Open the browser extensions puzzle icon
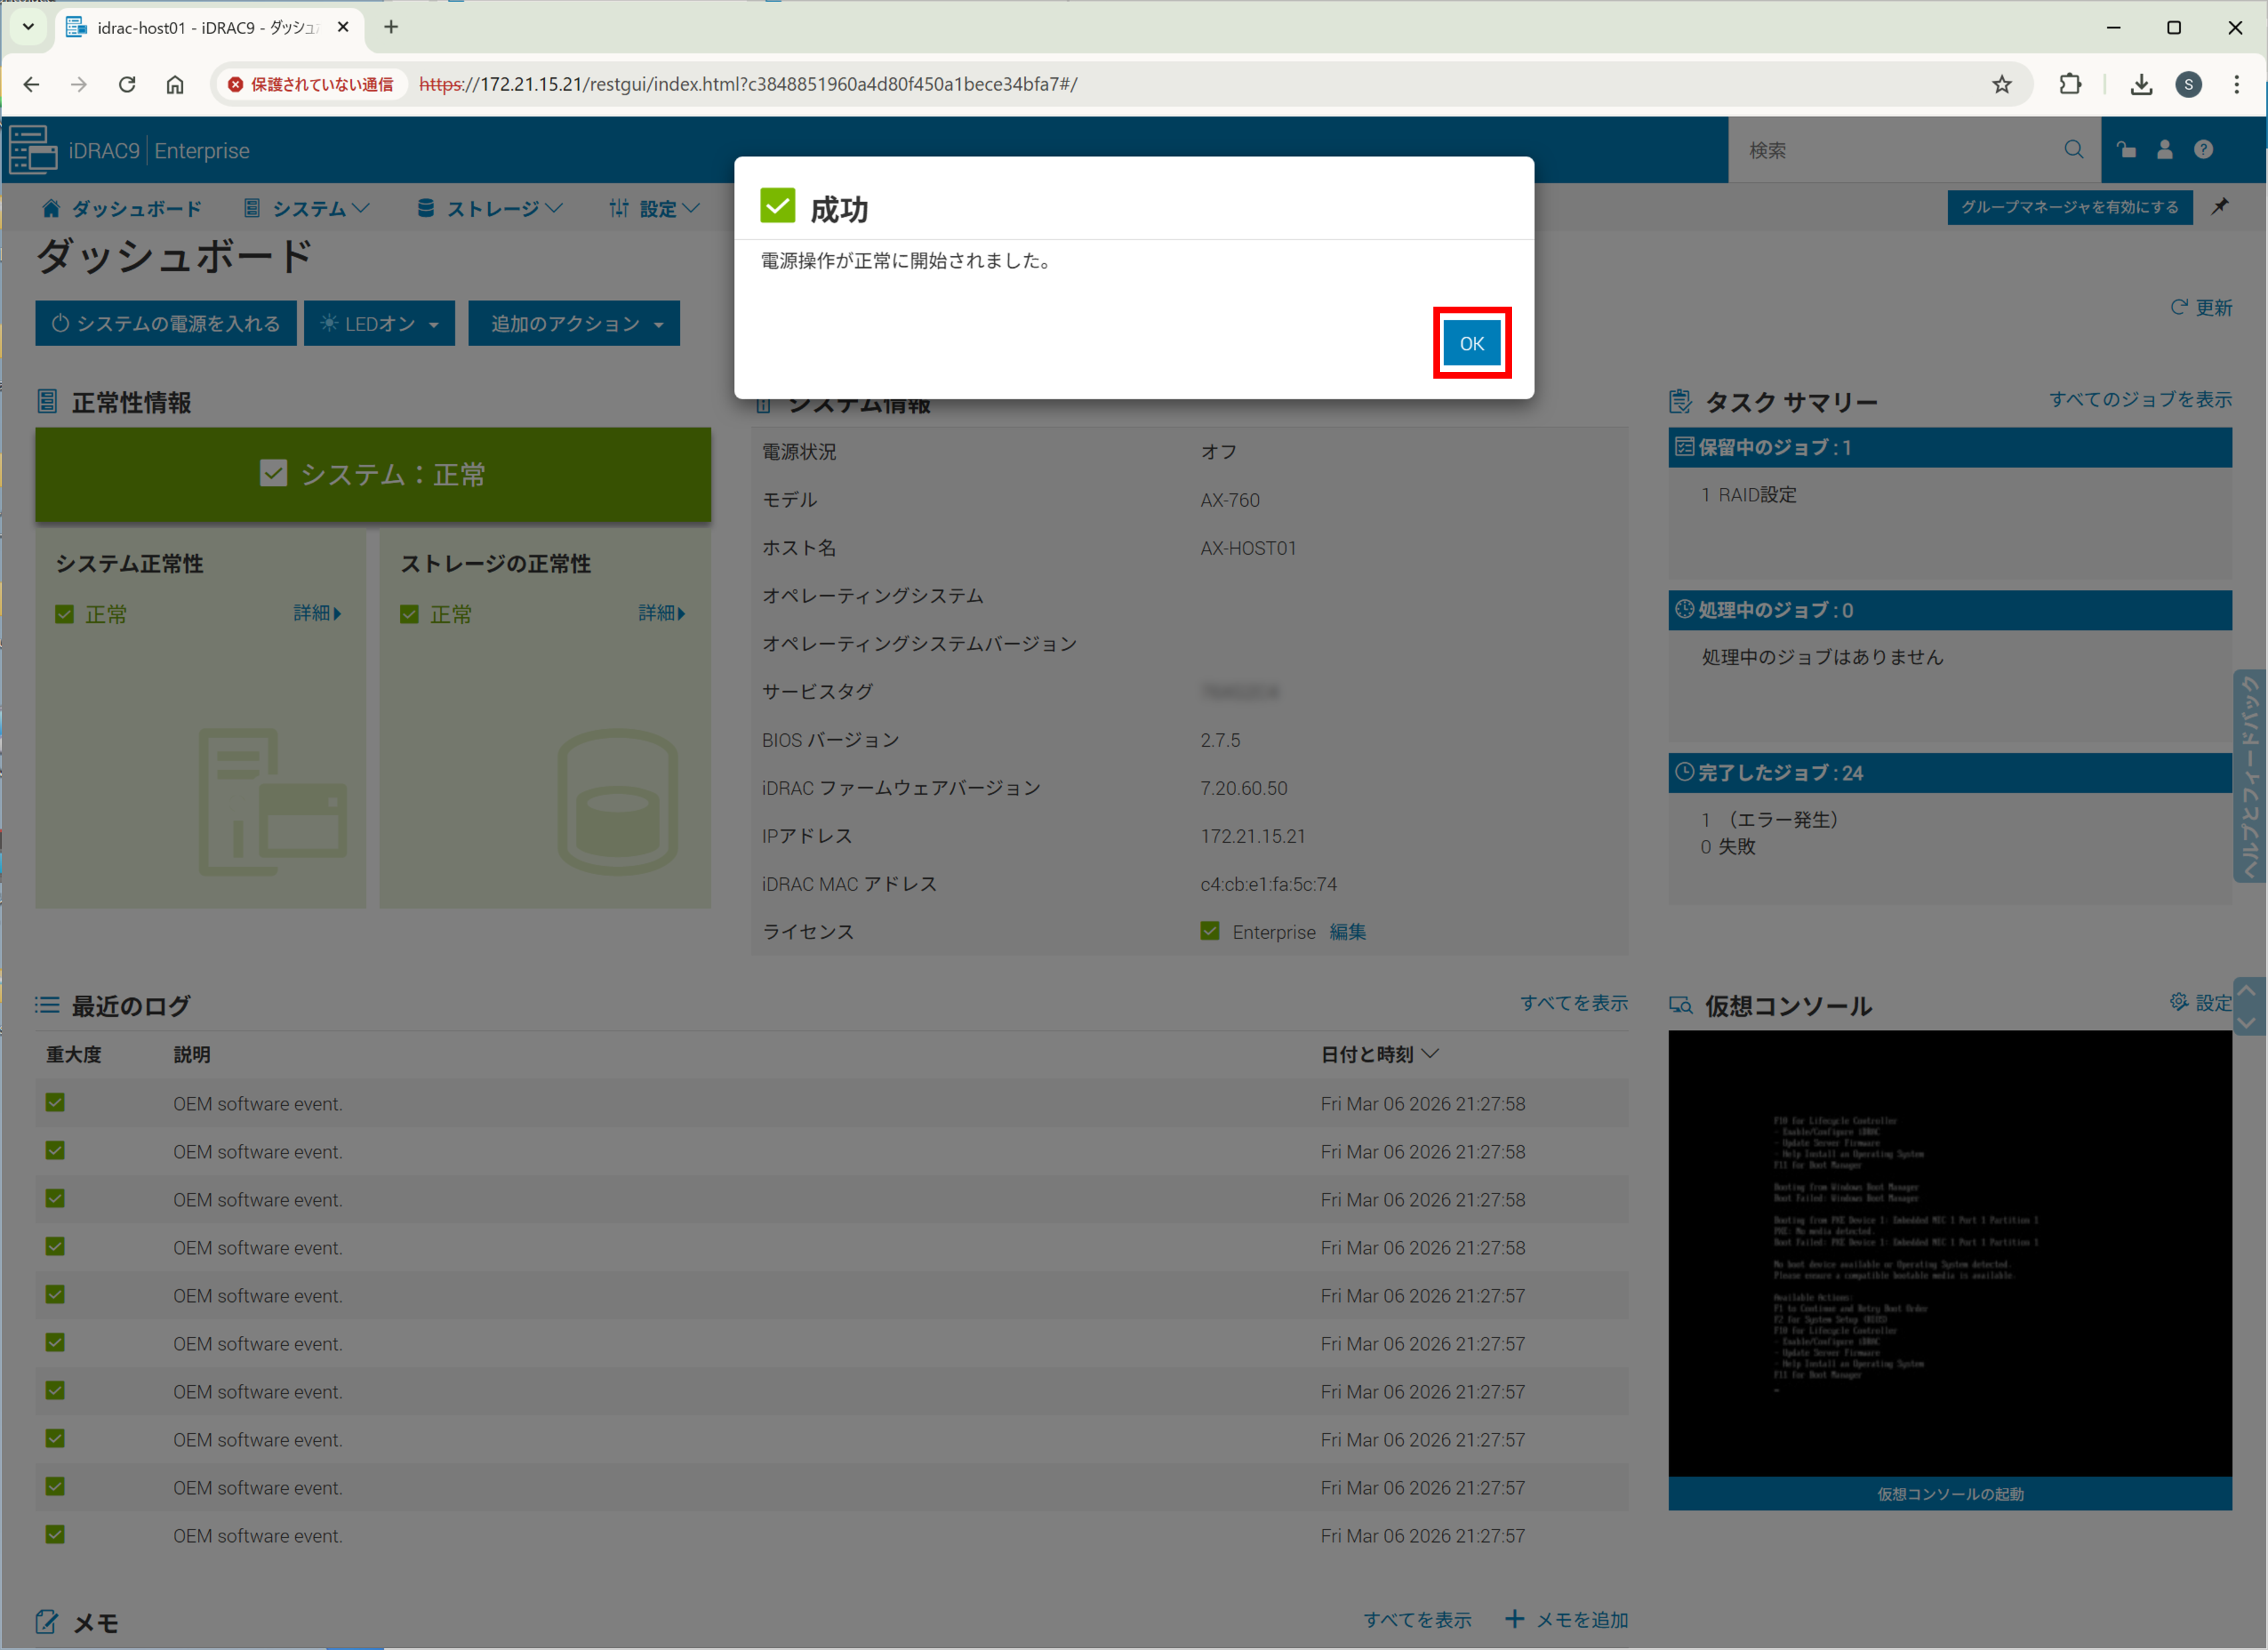 [2070, 84]
